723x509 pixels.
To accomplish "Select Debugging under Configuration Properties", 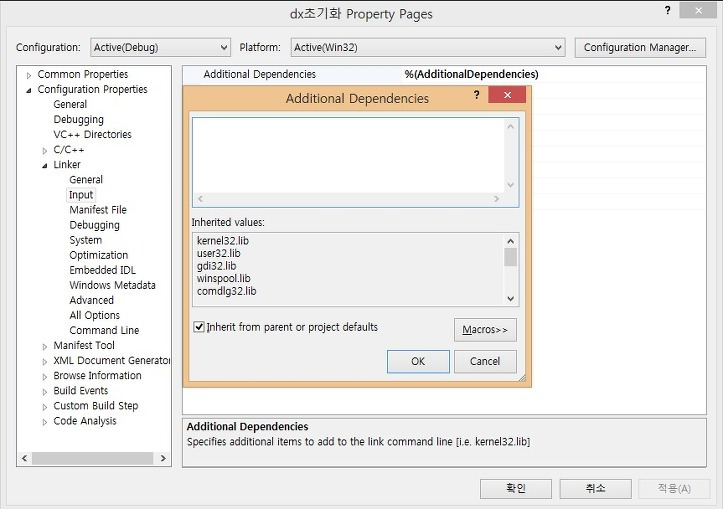I will pos(78,119).
